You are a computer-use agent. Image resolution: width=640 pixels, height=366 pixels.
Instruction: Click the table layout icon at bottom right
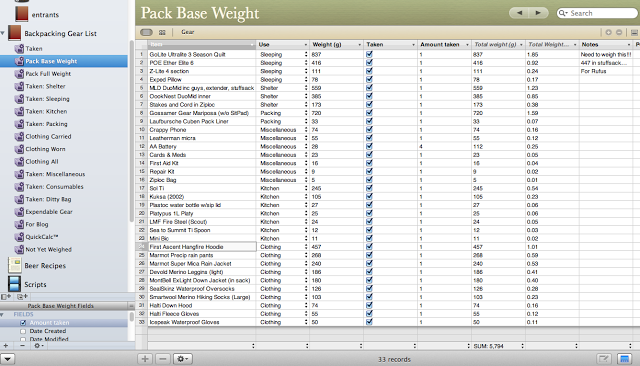624,359
